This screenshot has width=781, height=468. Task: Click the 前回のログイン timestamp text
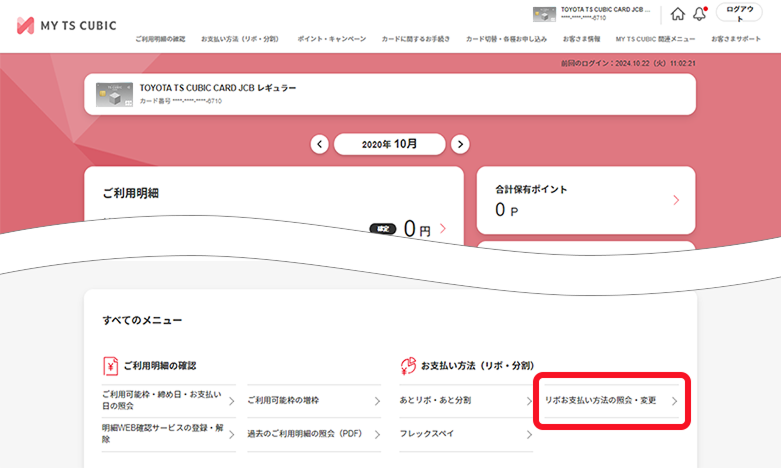pos(628,63)
